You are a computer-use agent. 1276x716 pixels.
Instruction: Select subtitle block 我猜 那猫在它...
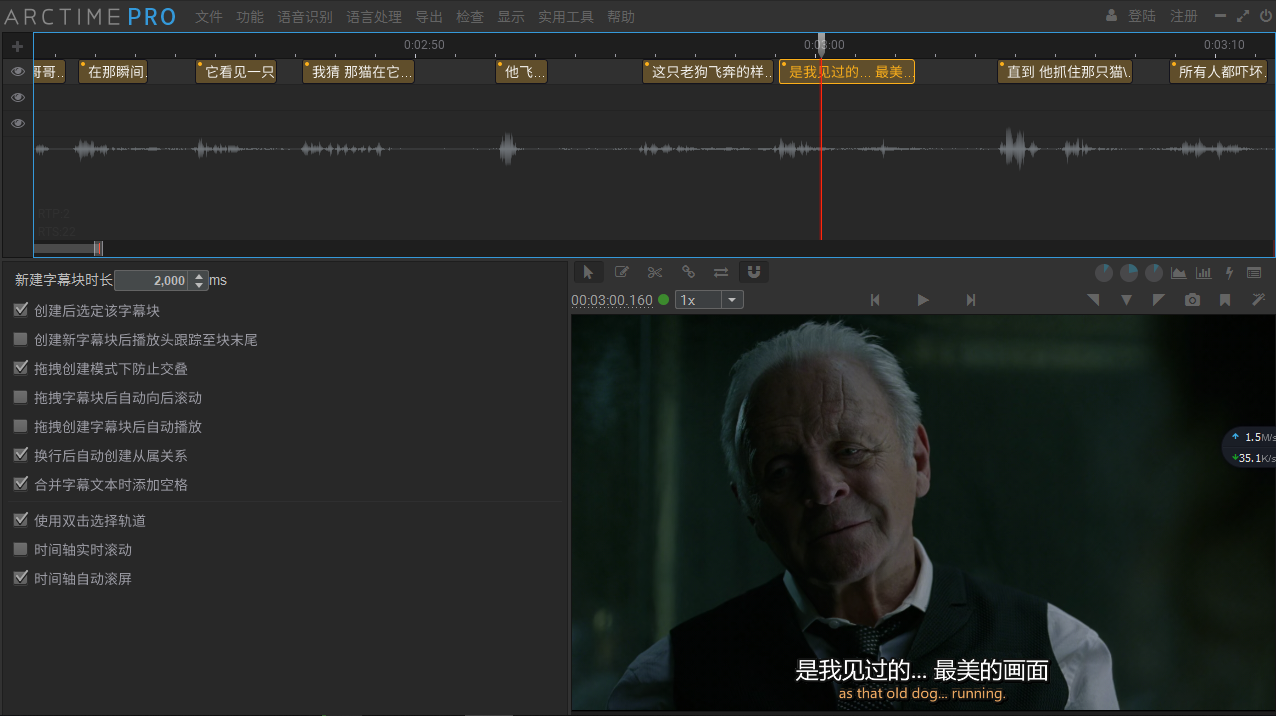pyautogui.click(x=358, y=72)
